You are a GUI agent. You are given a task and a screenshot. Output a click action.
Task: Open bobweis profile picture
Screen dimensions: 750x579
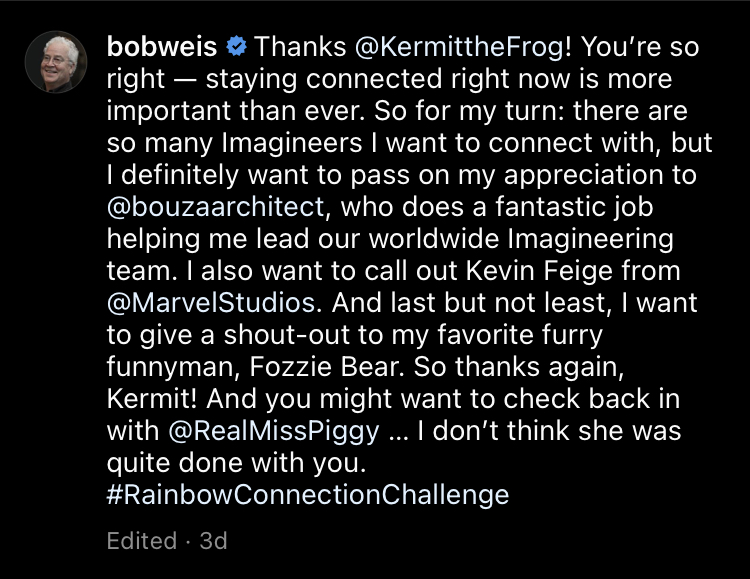[x=56, y=62]
